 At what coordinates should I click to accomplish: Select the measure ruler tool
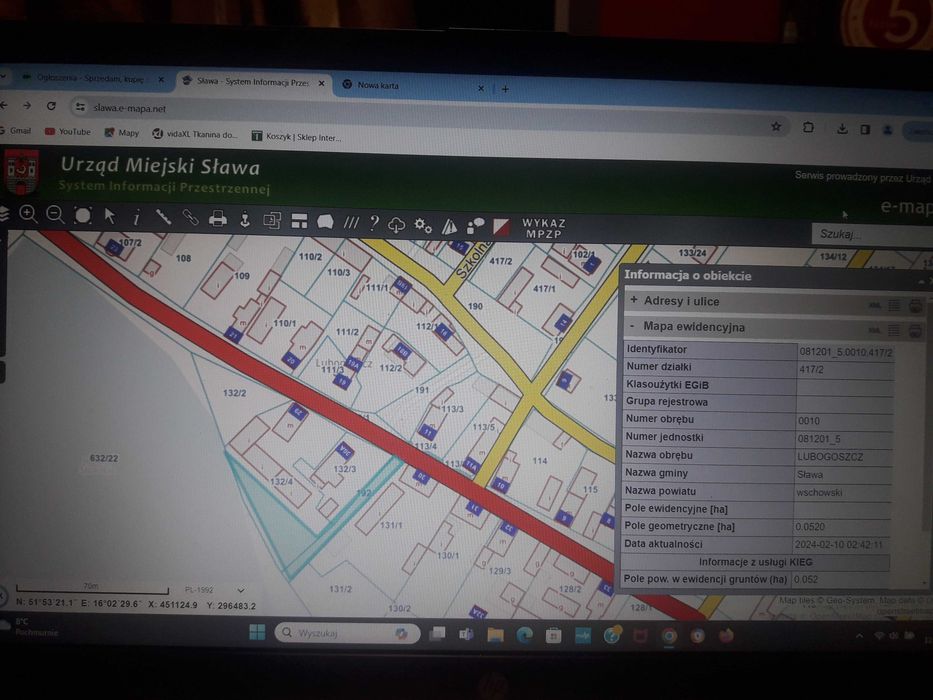tap(163, 217)
